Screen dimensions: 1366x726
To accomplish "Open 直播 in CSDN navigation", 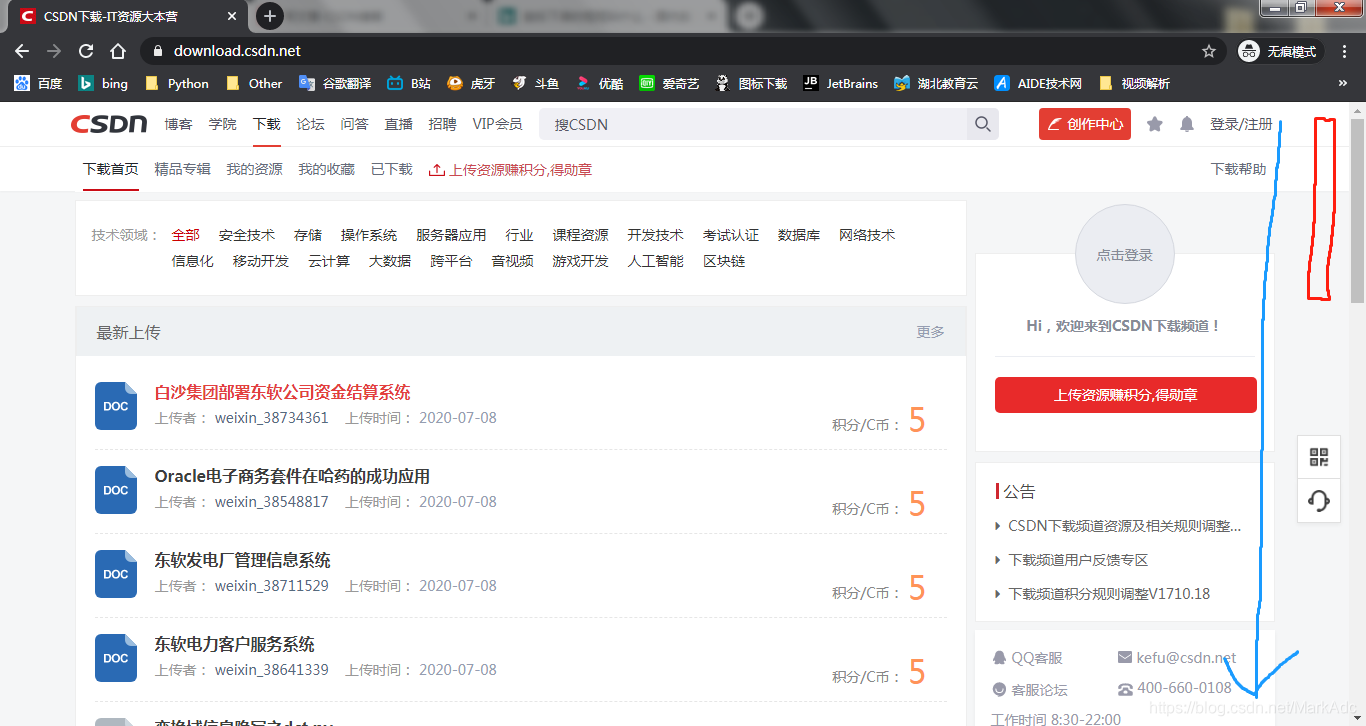I will (399, 124).
